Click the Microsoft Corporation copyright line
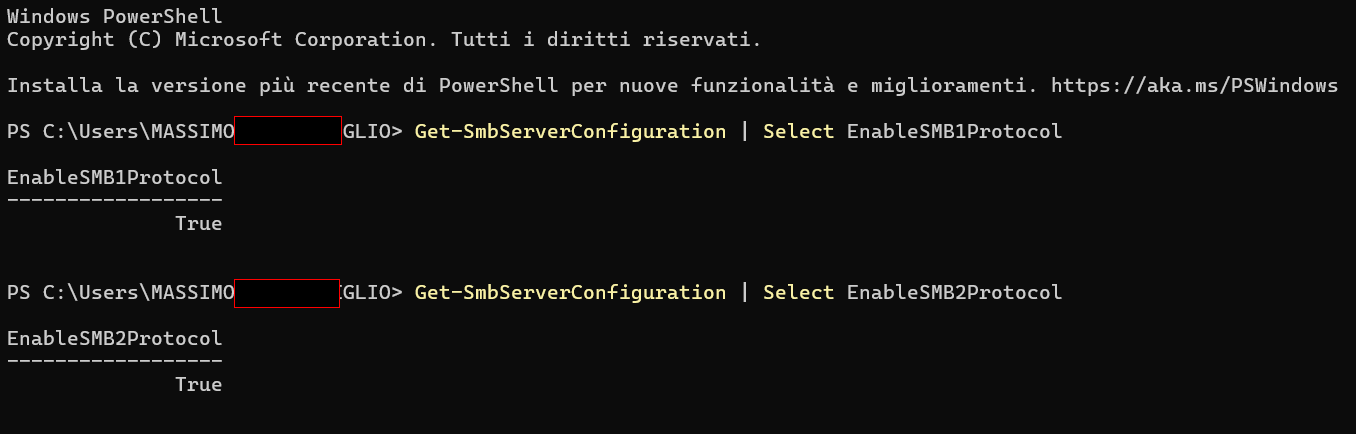 click(x=384, y=41)
